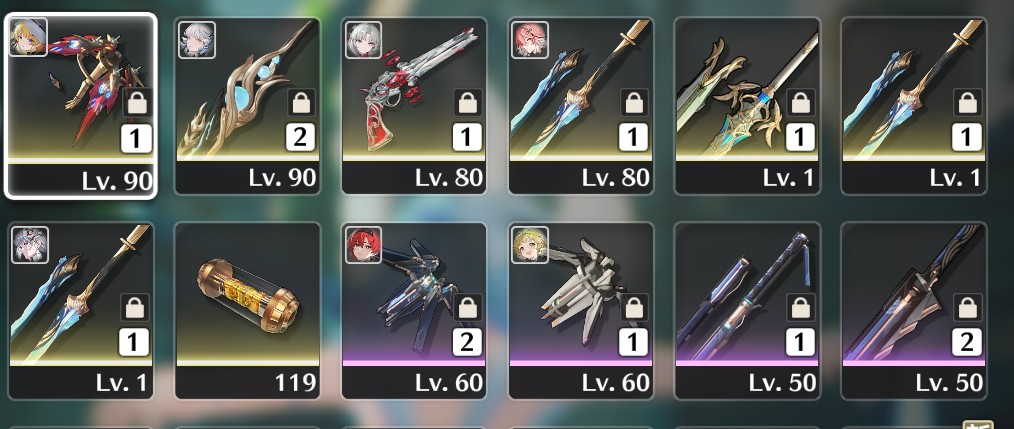Click the blonde hat character portrait icon
The width and height of the screenshot is (1014, 429).
tap(28, 38)
